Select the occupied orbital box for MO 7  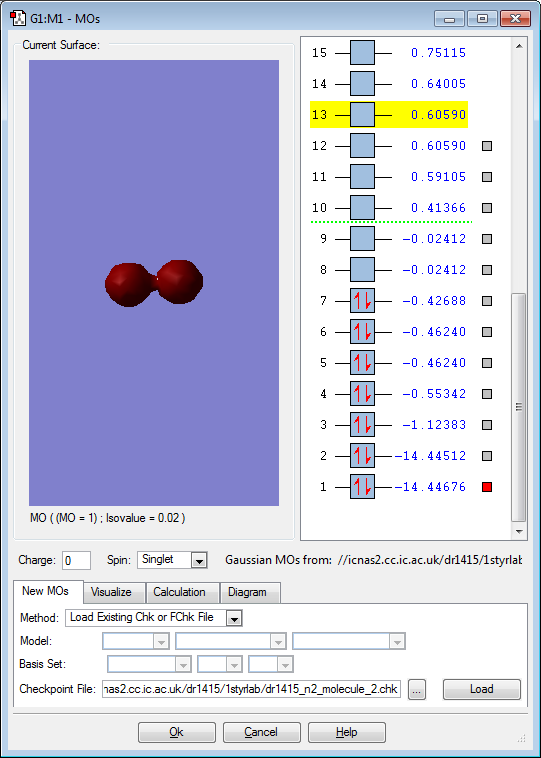point(362,301)
